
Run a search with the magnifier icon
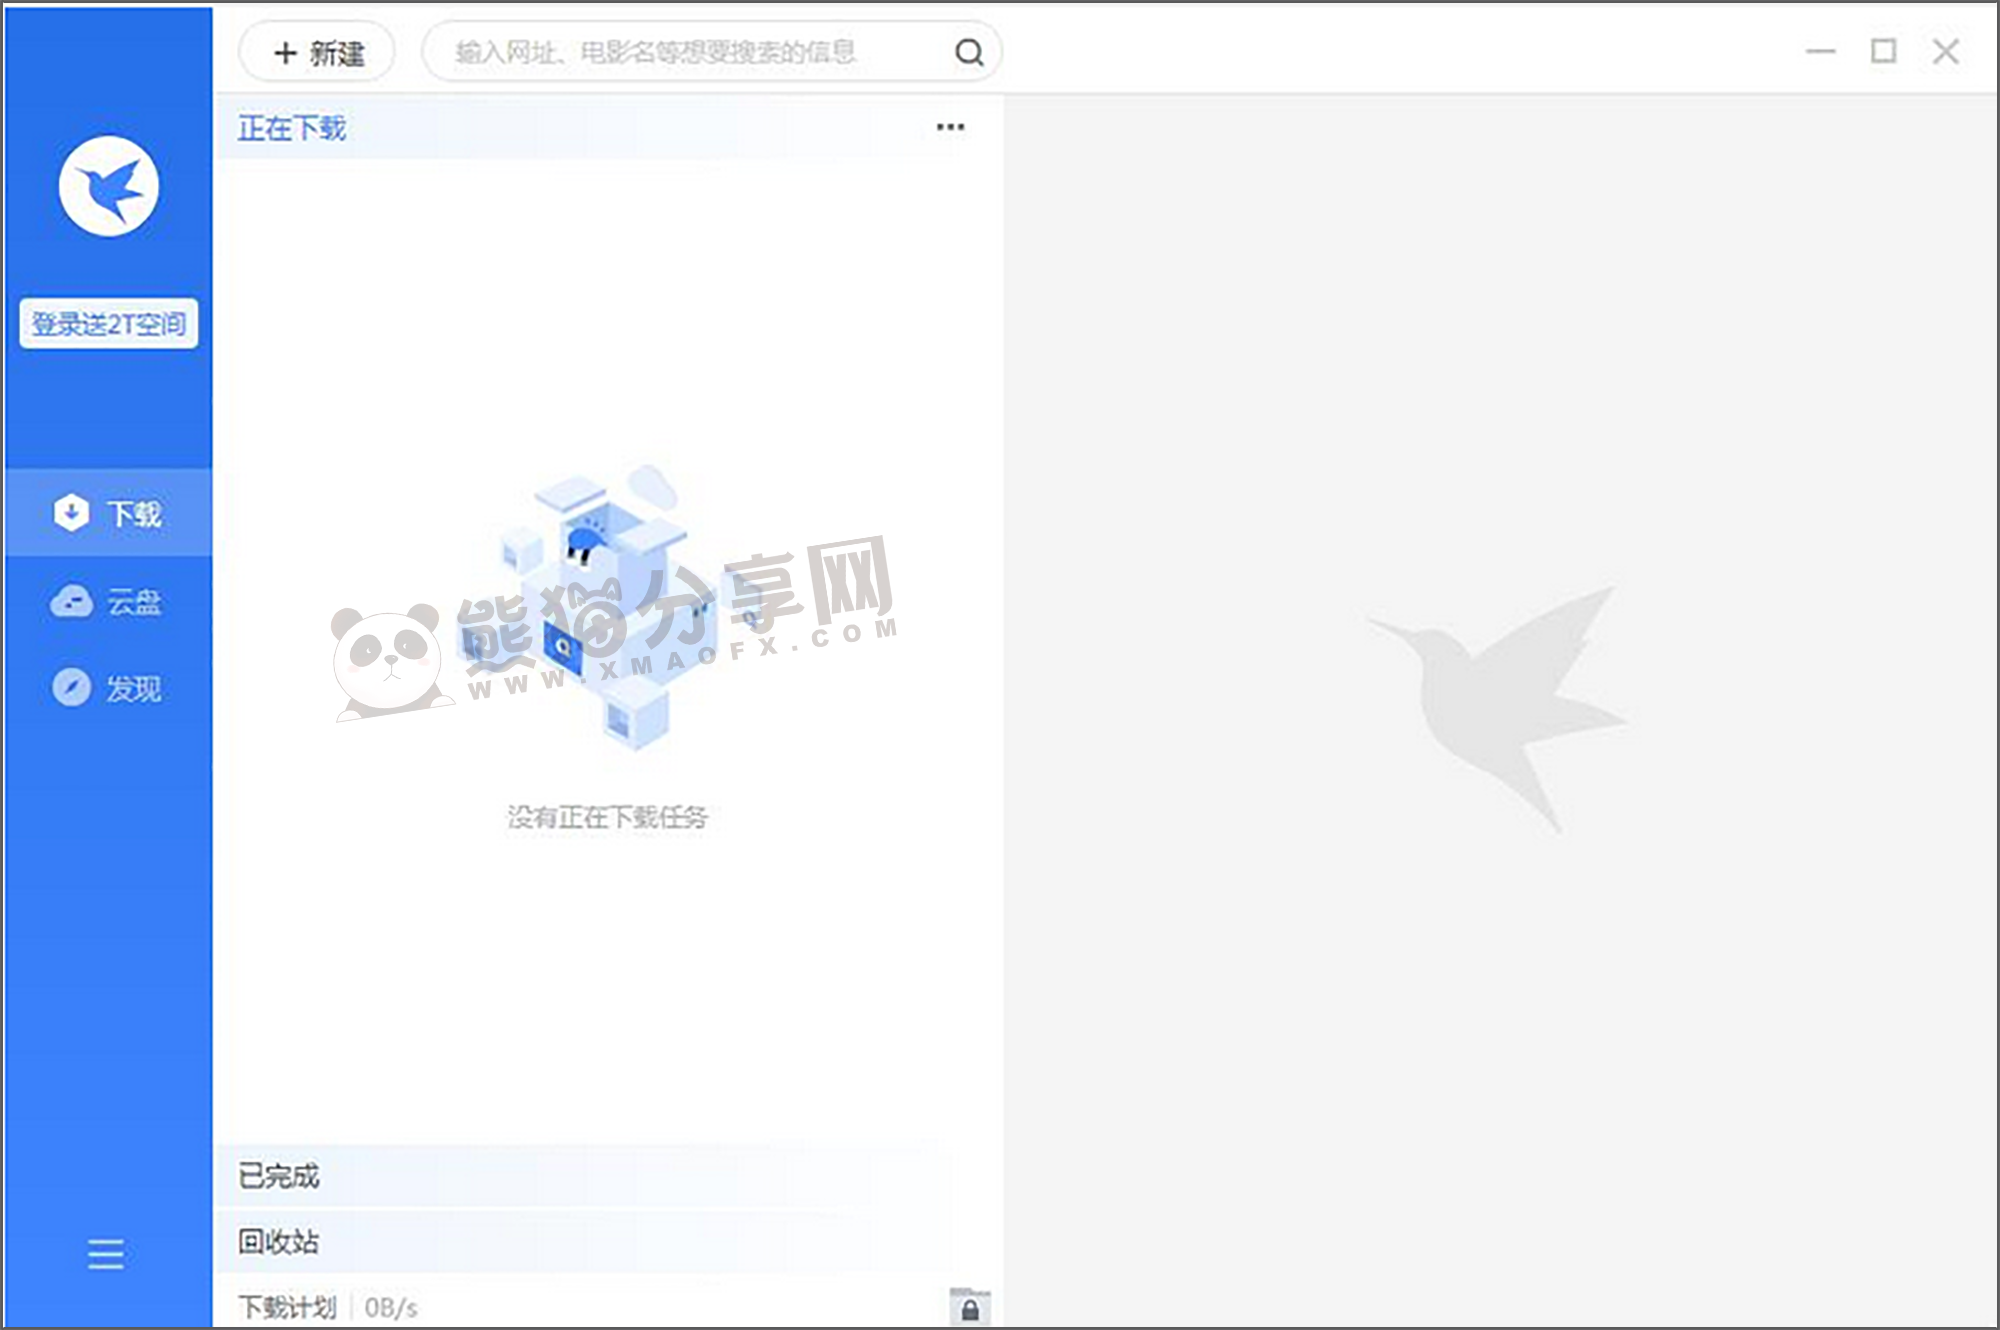point(966,52)
